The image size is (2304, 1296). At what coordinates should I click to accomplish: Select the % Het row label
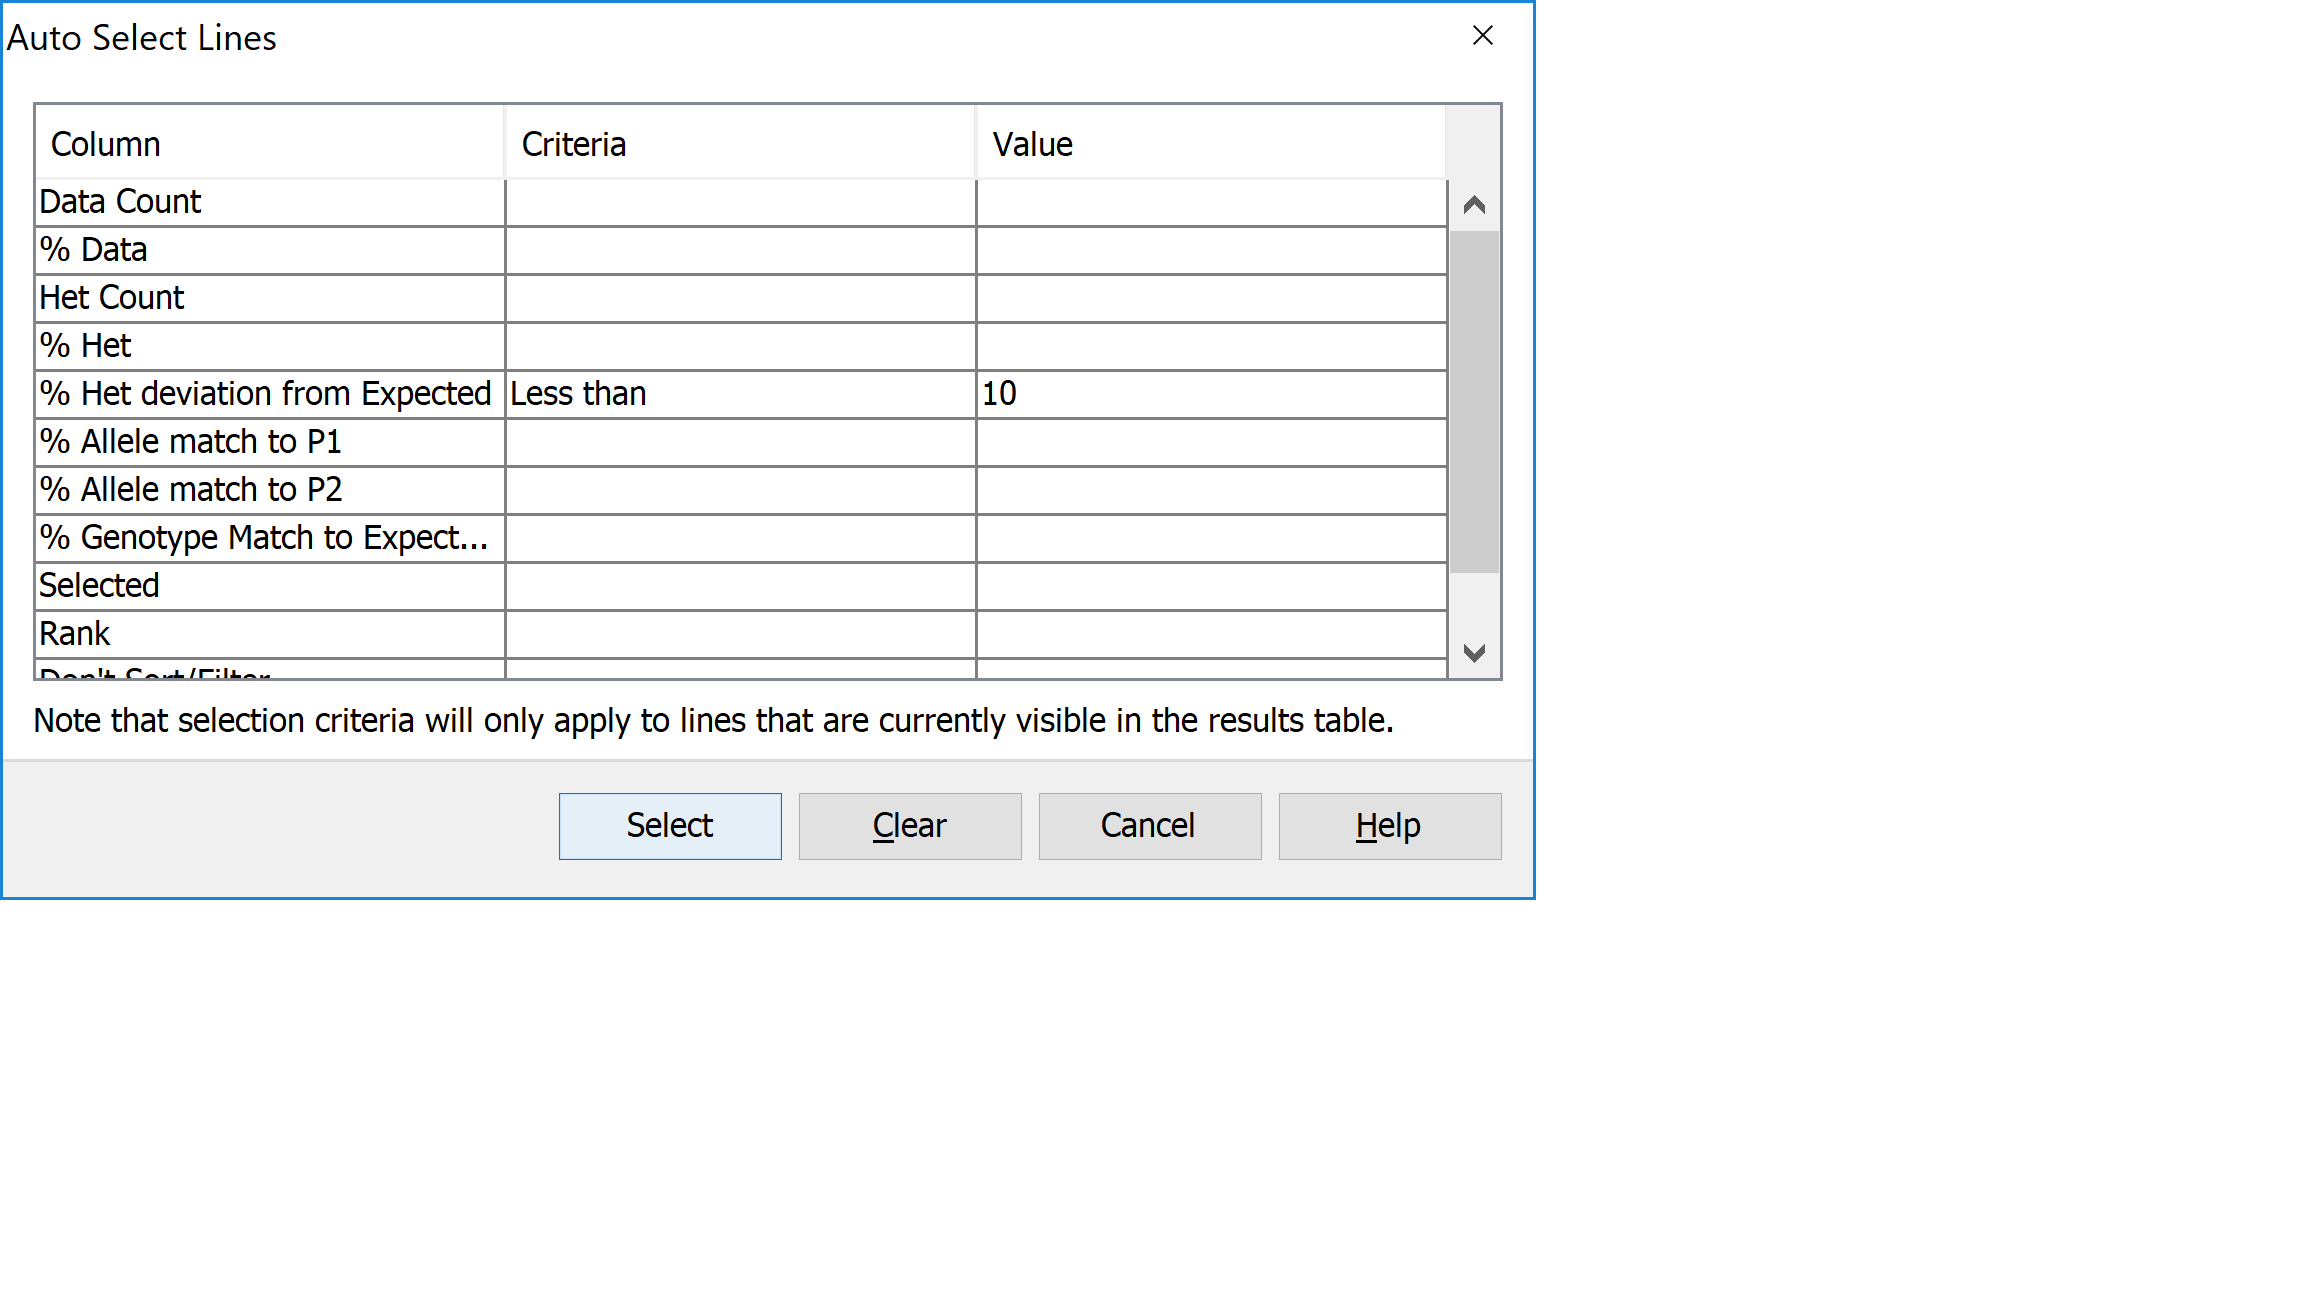pyautogui.click(x=270, y=347)
